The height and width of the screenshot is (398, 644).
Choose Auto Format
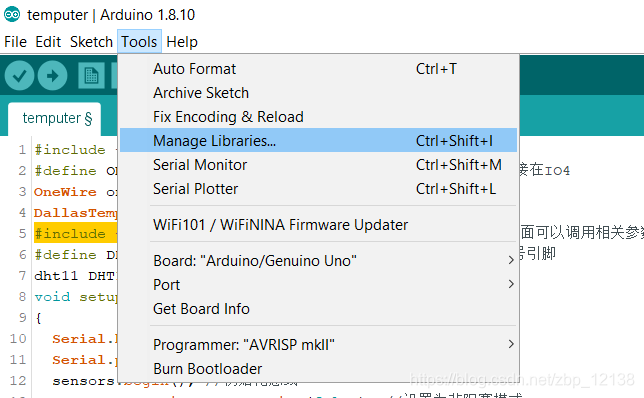(x=318, y=69)
